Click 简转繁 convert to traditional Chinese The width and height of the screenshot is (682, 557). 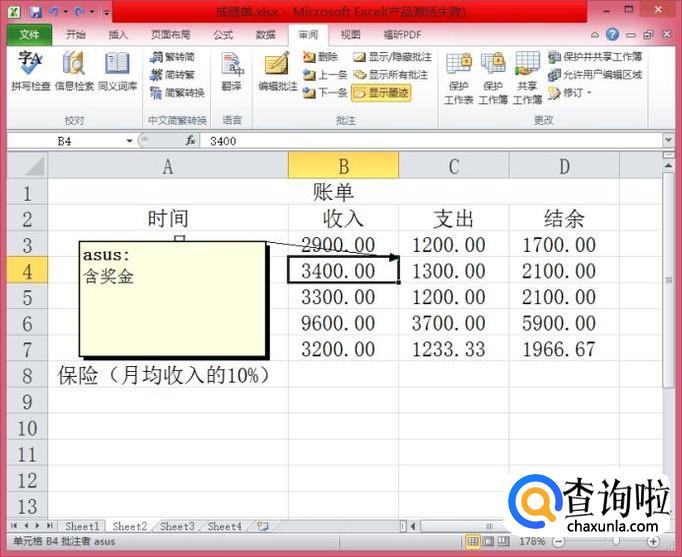pos(175,75)
